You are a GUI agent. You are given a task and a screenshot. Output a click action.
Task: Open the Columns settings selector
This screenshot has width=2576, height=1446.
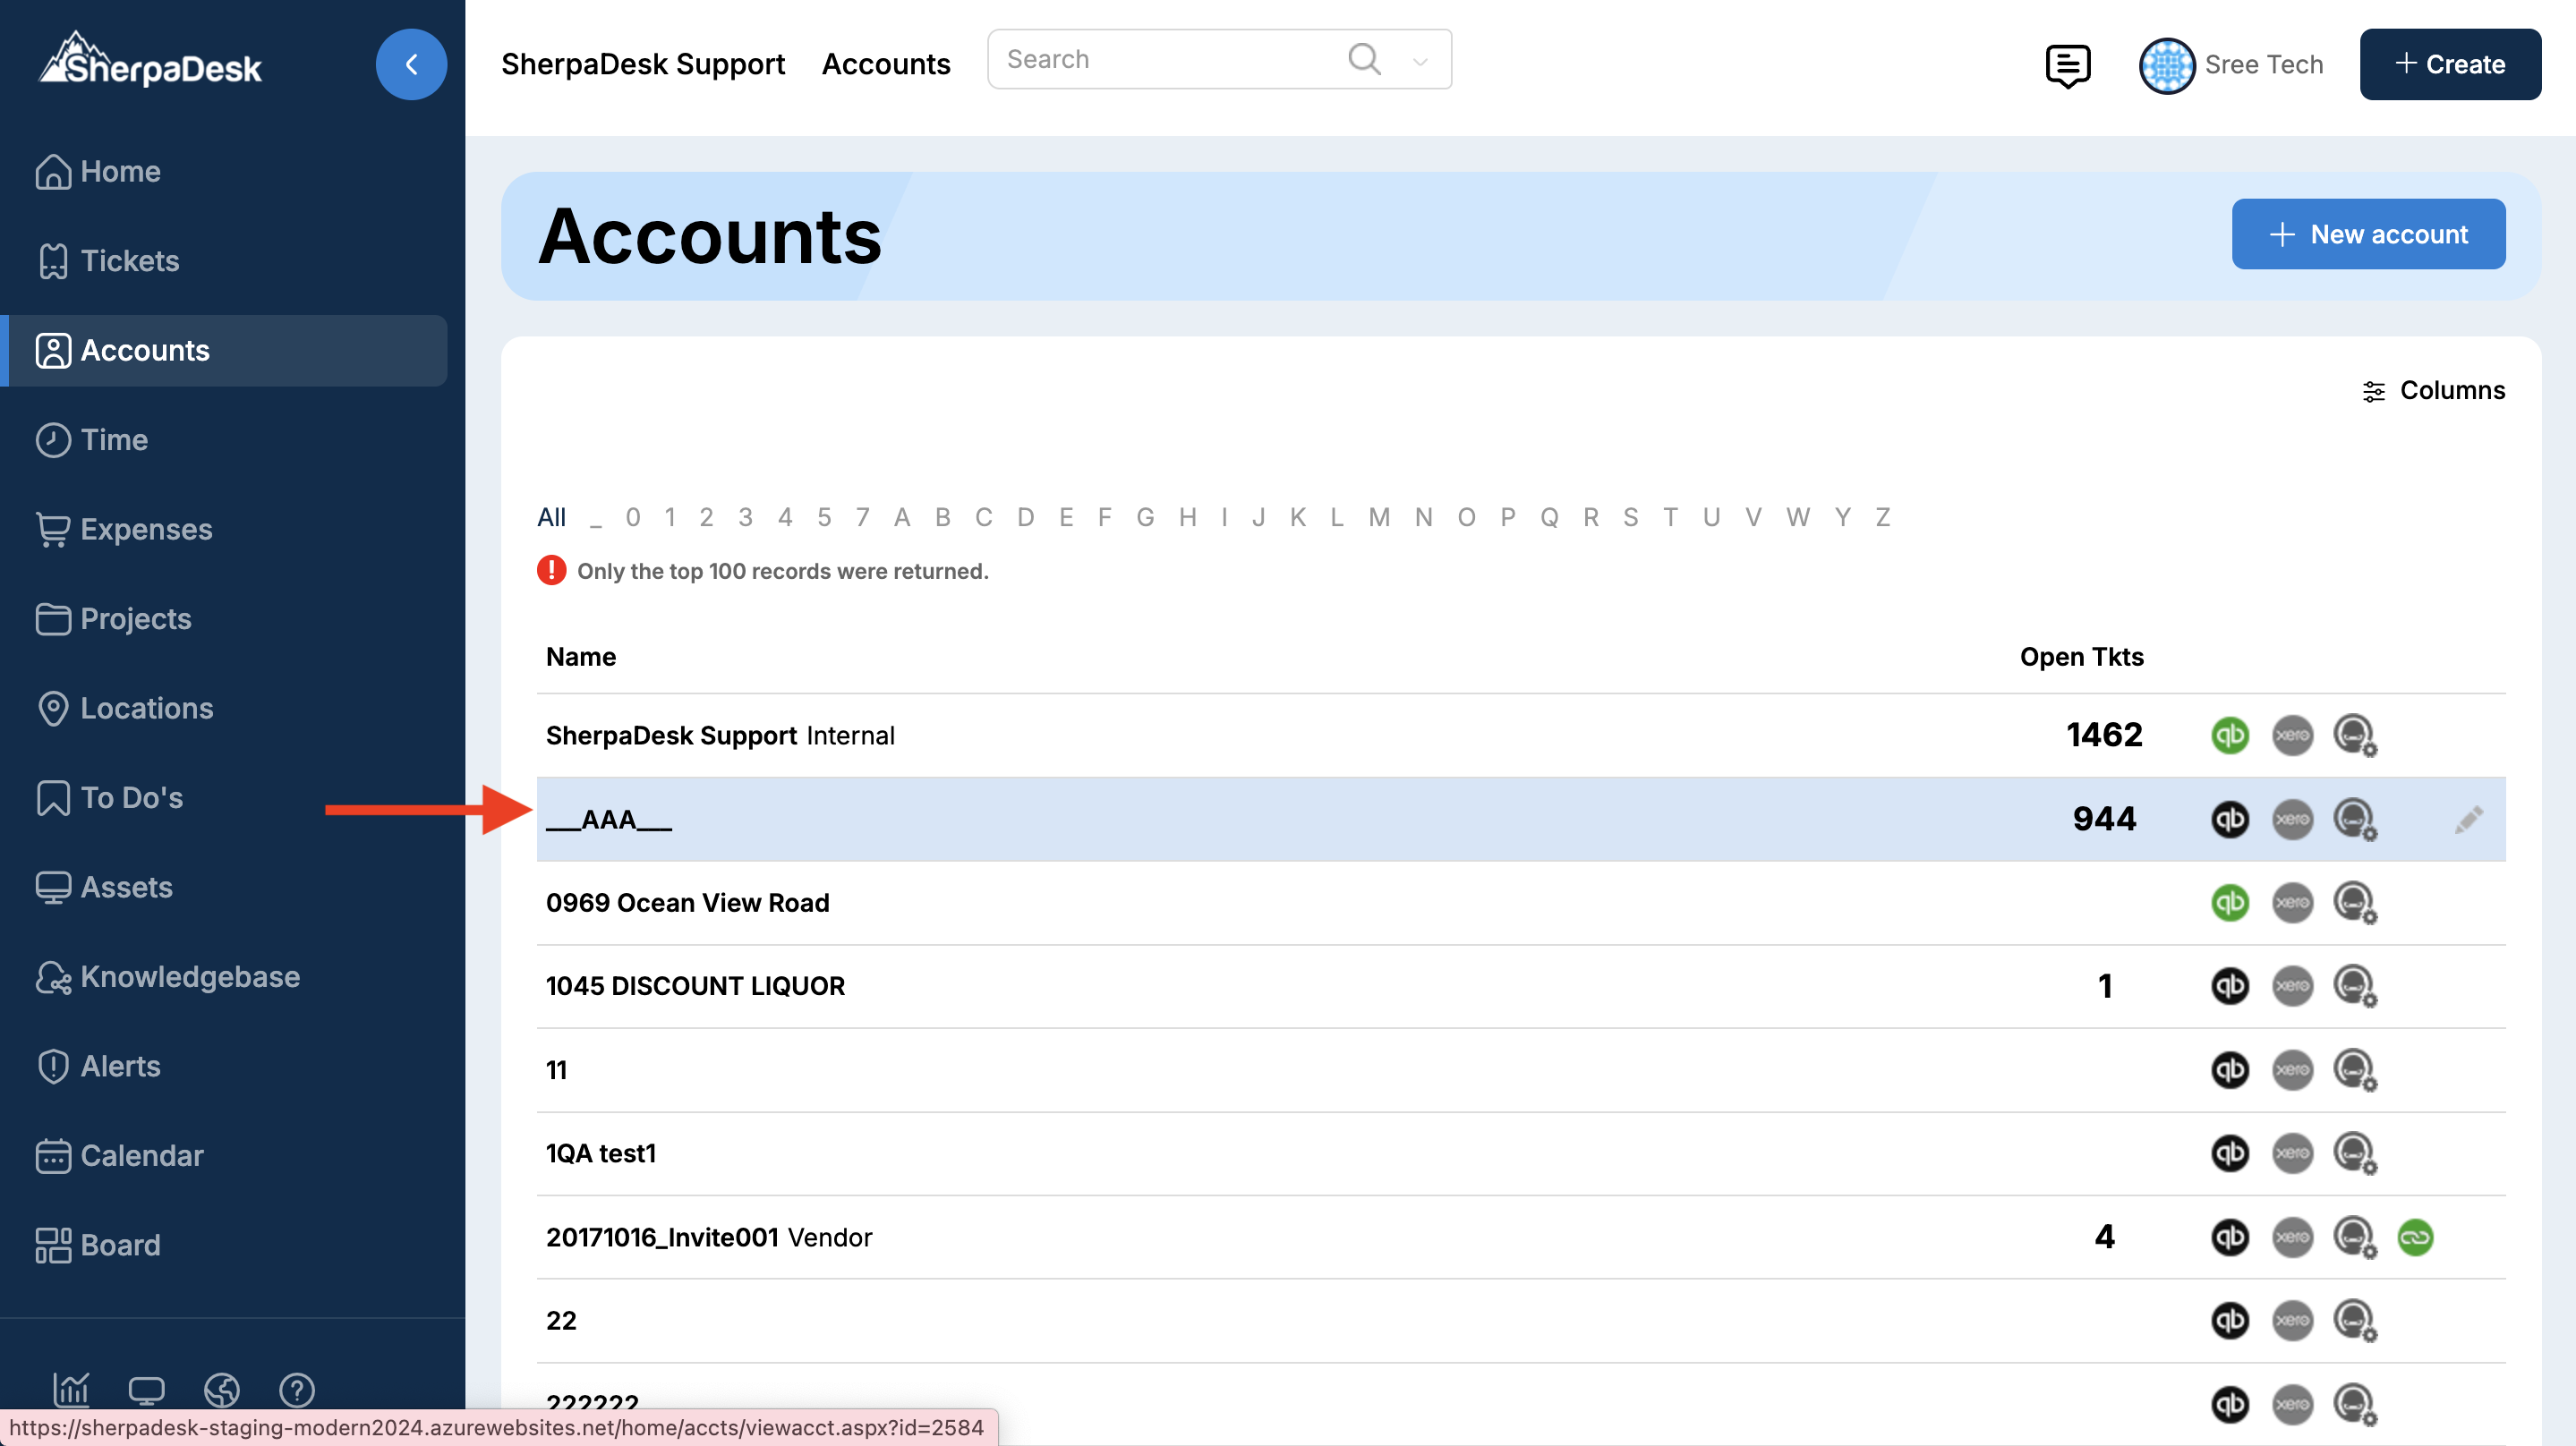2433,390
